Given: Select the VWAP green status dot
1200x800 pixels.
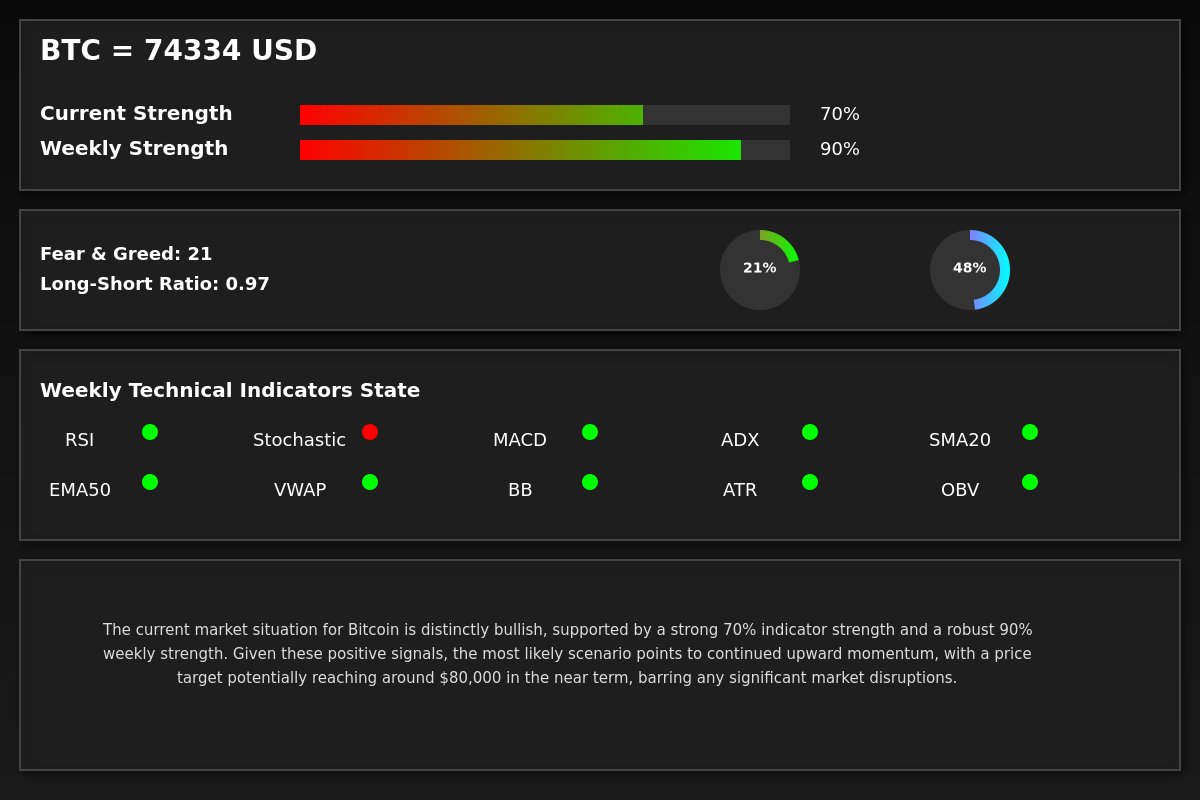Looking at the screenshot, I should pos(370,482).
